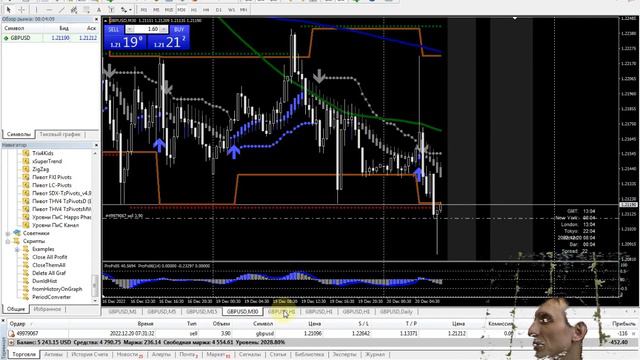Select fromHistoryOnGraph script

[57, 289]
